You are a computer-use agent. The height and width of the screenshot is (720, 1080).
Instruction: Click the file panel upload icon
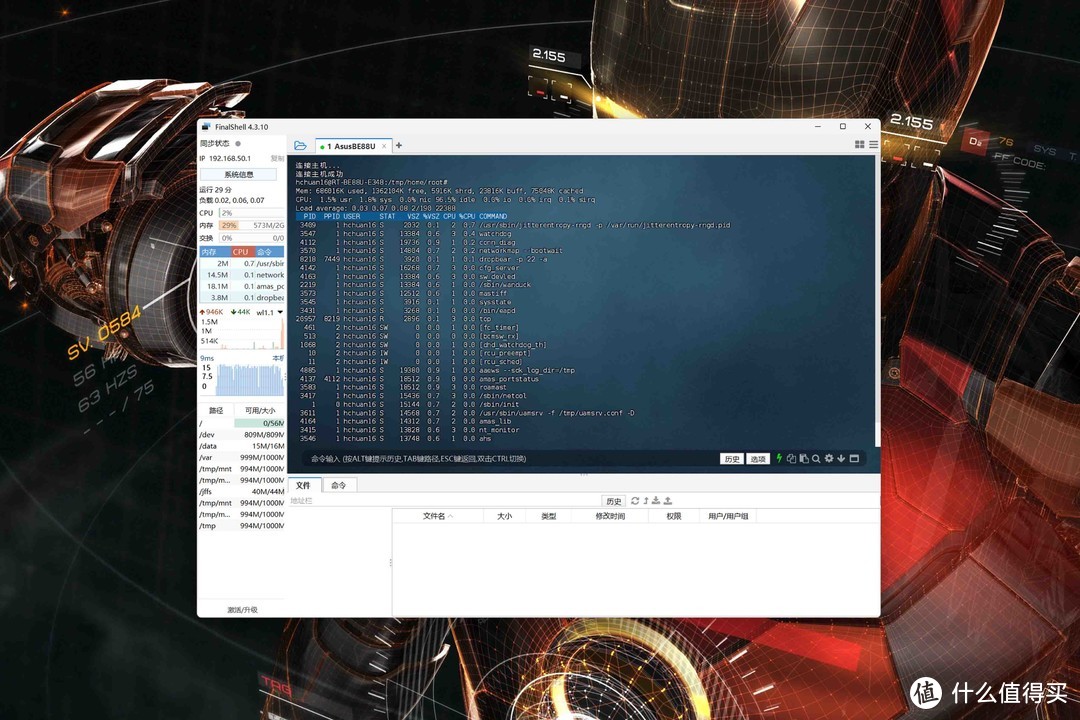[669, 501]
